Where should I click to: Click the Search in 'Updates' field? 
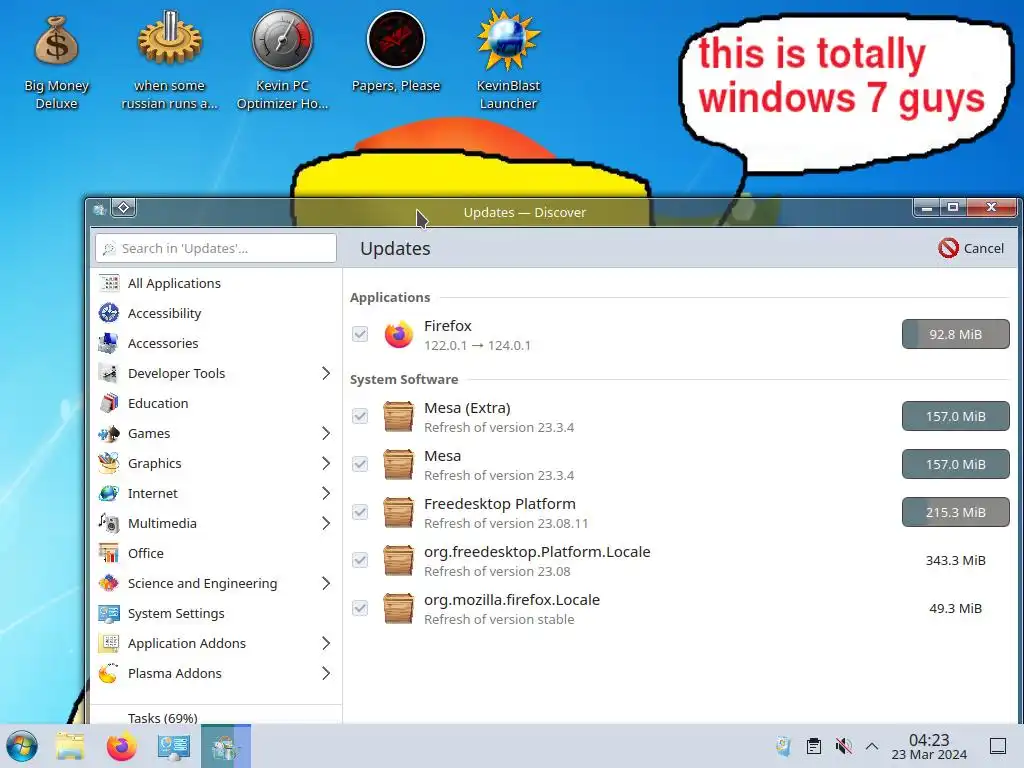tap(216, 249)
